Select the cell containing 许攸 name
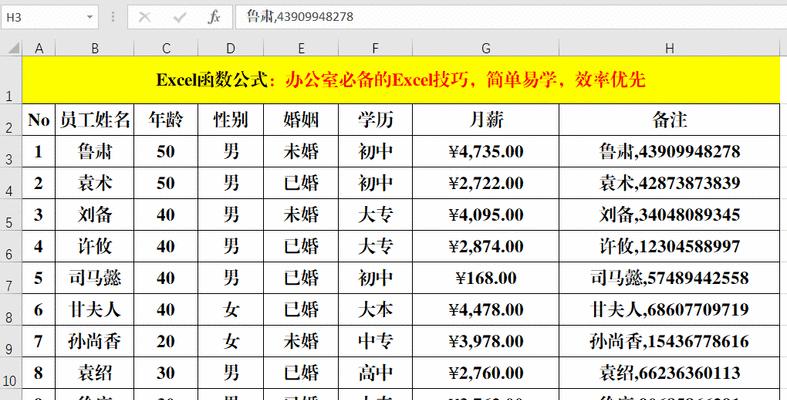The width and height of the screenshot is (787, 400). point(94,246)
